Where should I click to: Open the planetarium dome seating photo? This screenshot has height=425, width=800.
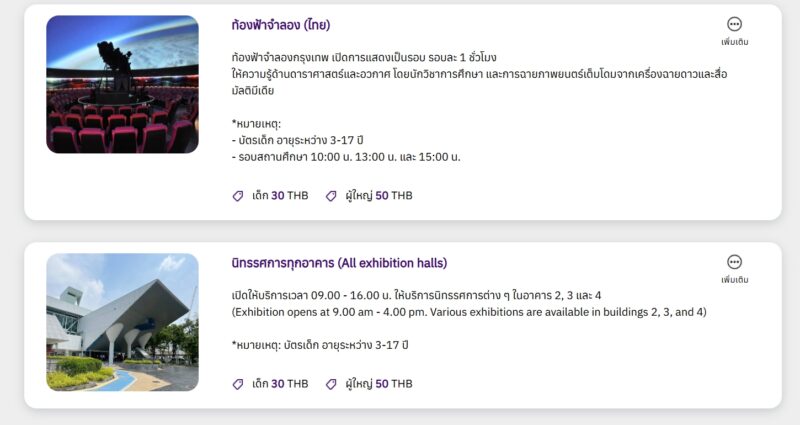[122, 84]
